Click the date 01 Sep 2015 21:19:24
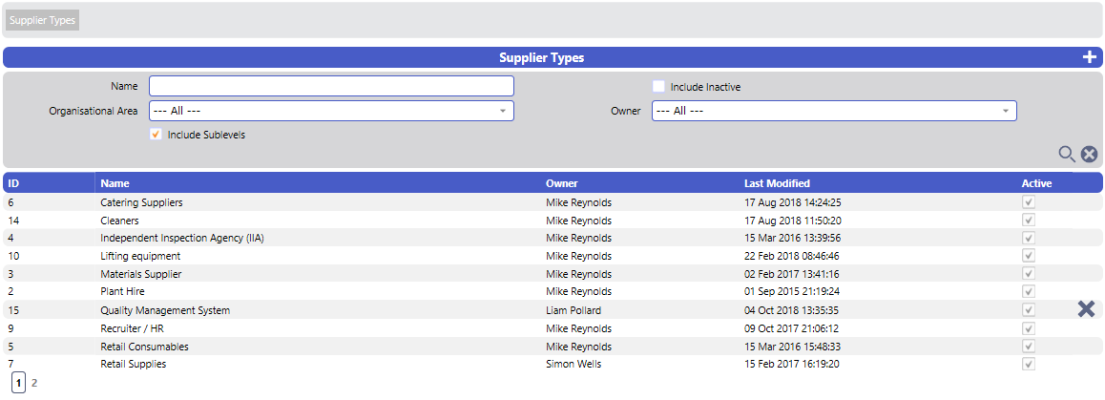Image resolution: width=1105 pixels, height=400 pixels. (x=792, y=291)
